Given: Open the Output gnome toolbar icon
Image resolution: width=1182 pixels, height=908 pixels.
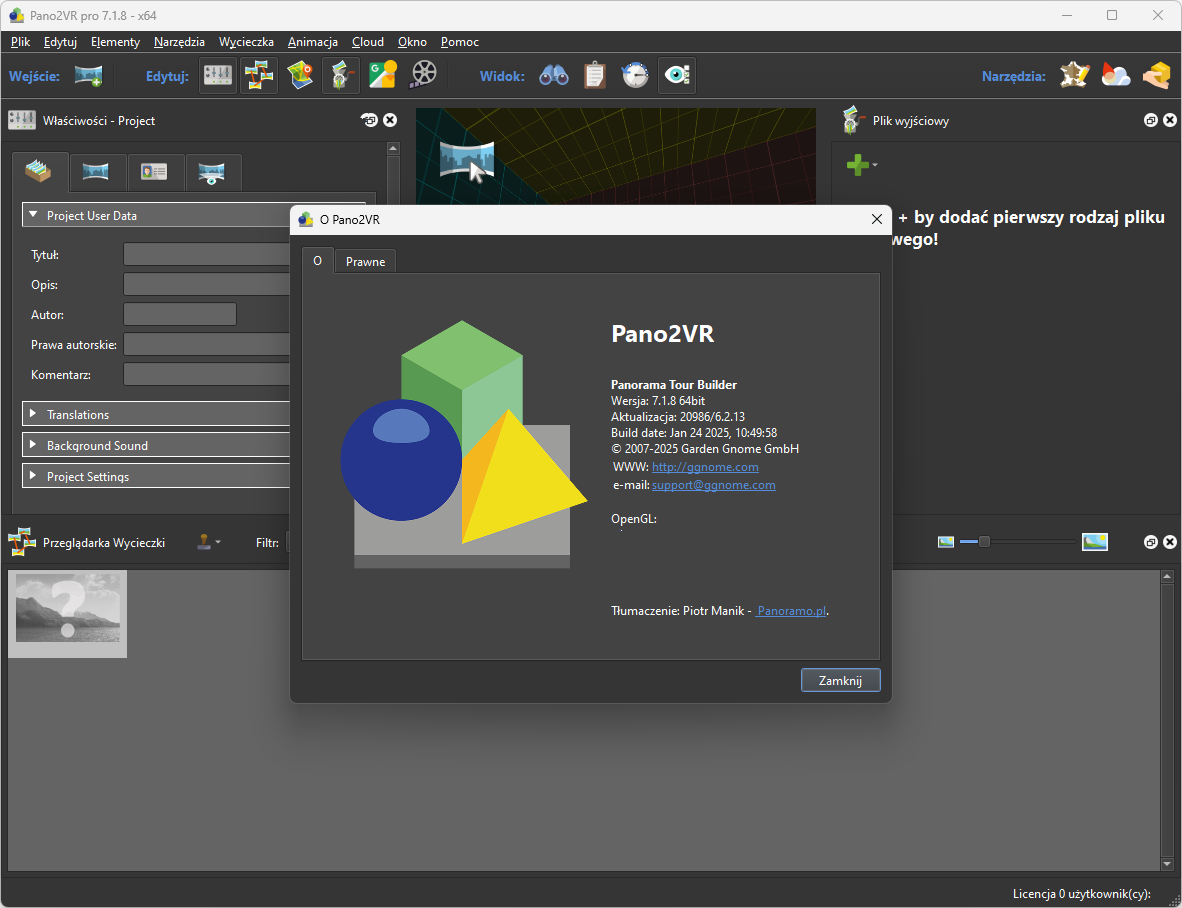Looking at the screenshot, I should pos(341,75).
